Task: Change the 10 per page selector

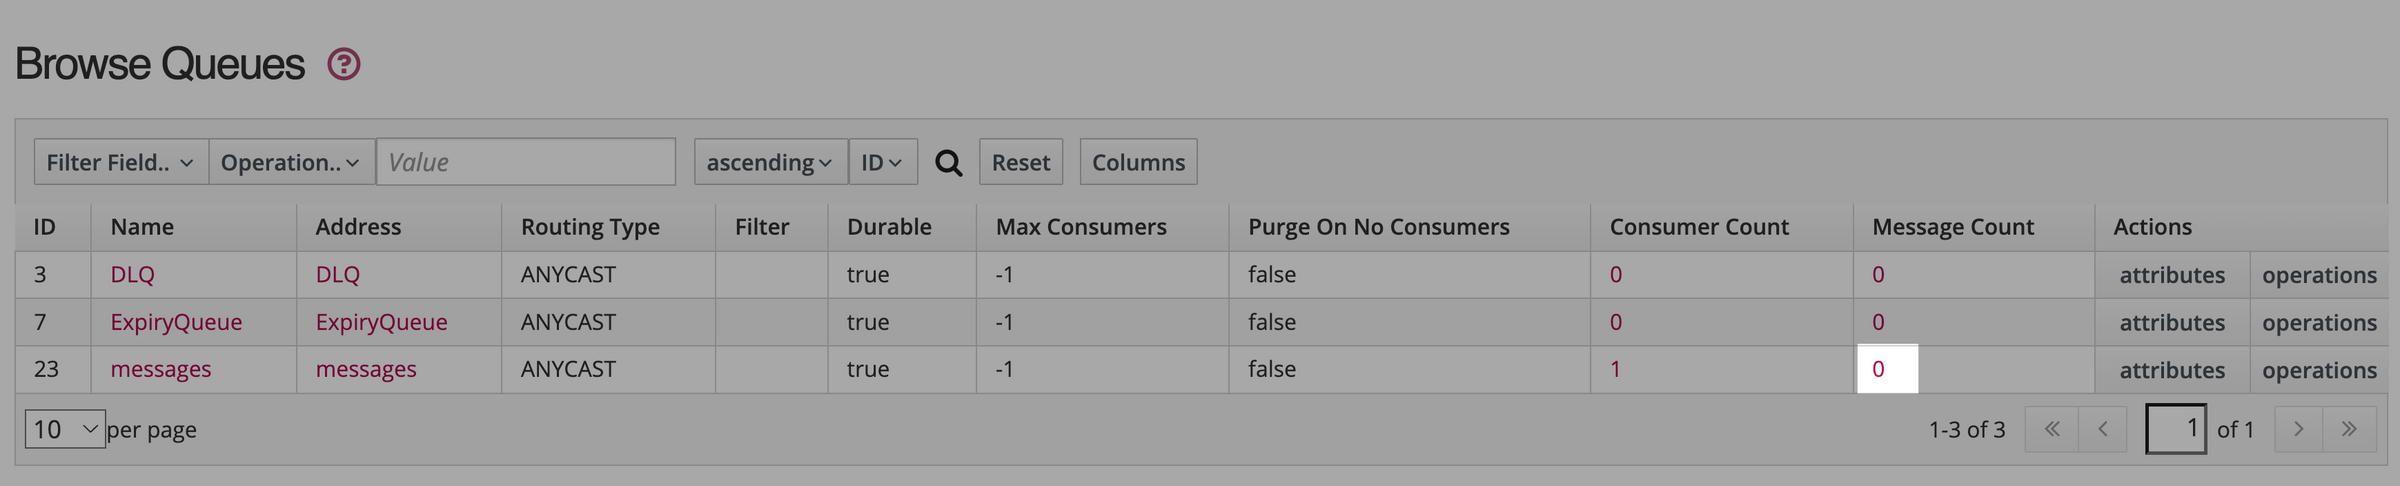Action: point(65,429)
